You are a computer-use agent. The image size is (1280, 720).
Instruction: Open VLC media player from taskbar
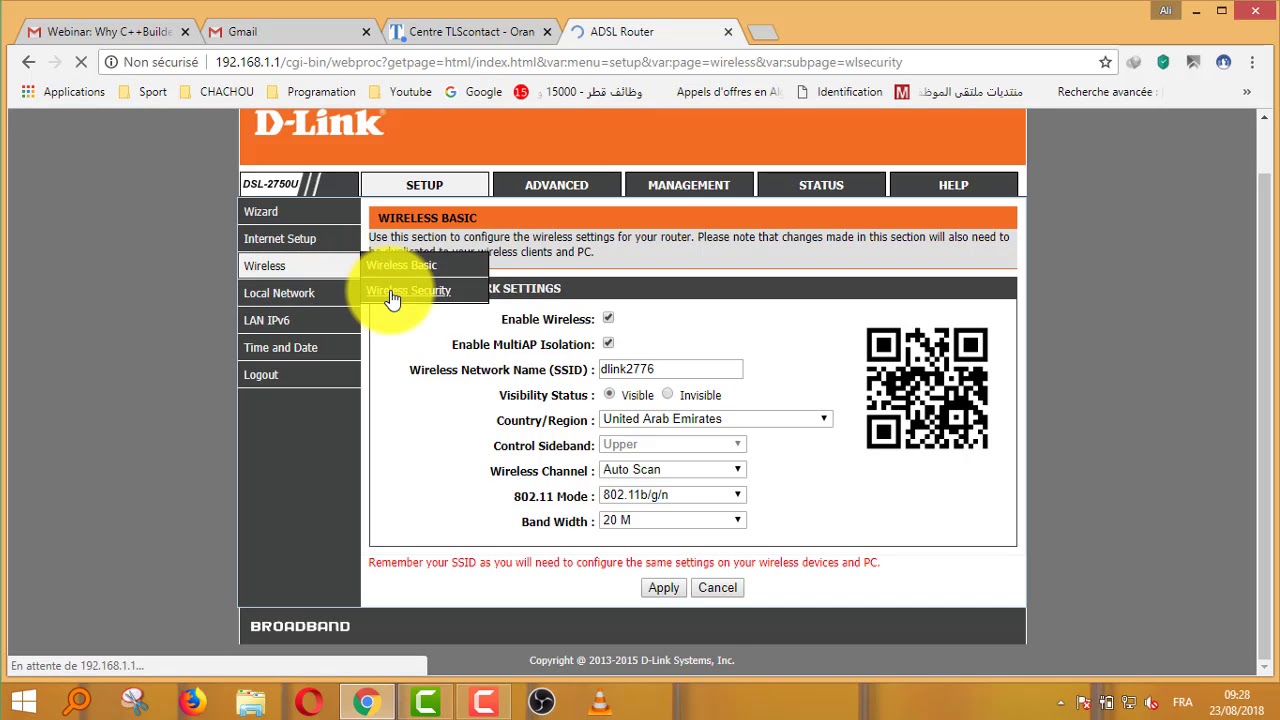pyautogui.click(x=600, y=701)
